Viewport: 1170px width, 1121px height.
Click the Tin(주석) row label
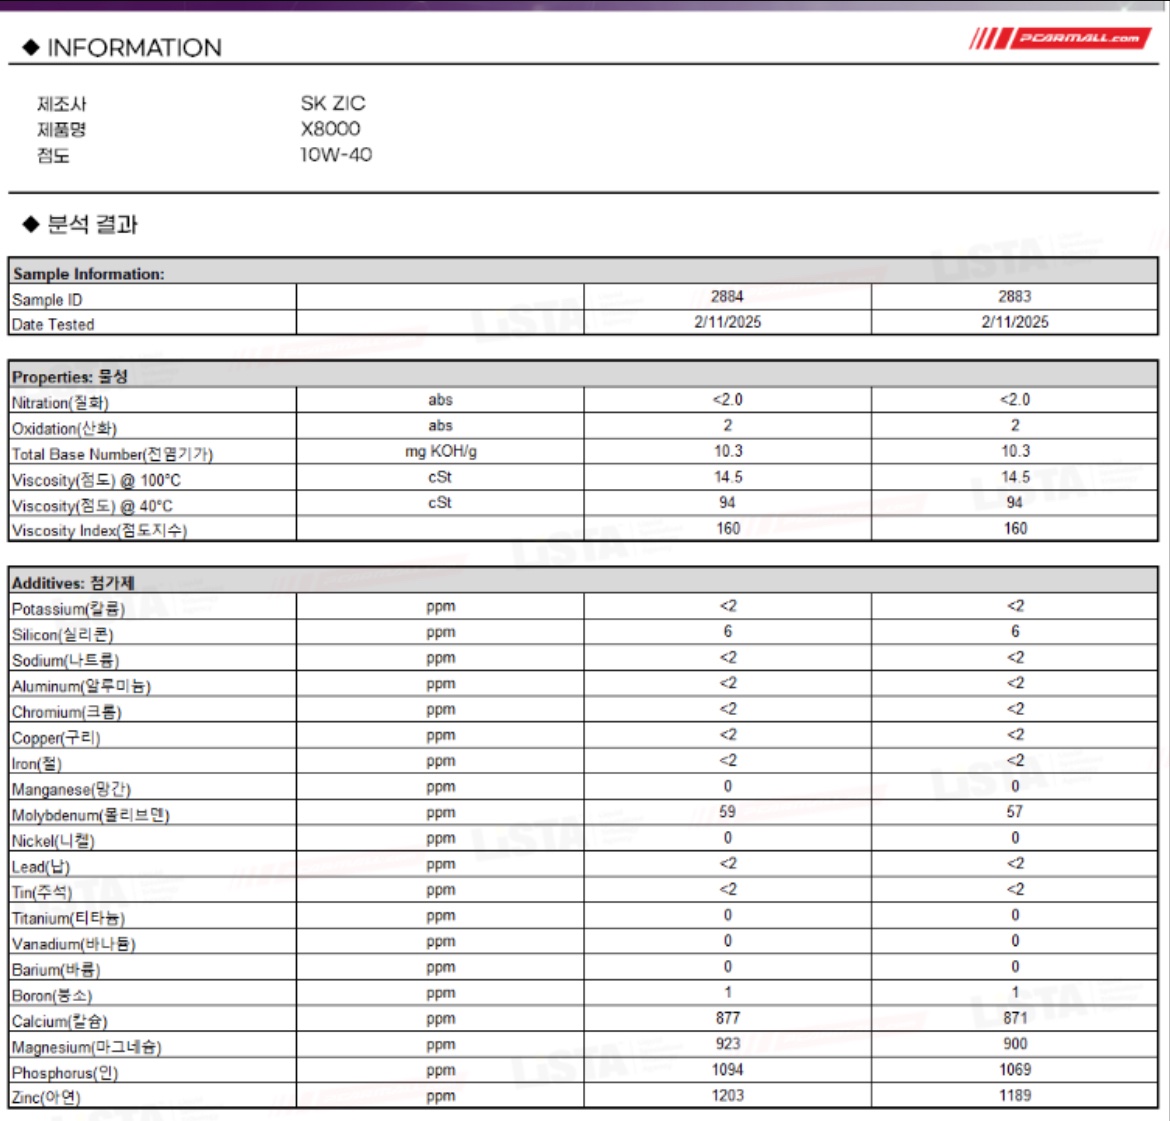click(x=42, y=893)
